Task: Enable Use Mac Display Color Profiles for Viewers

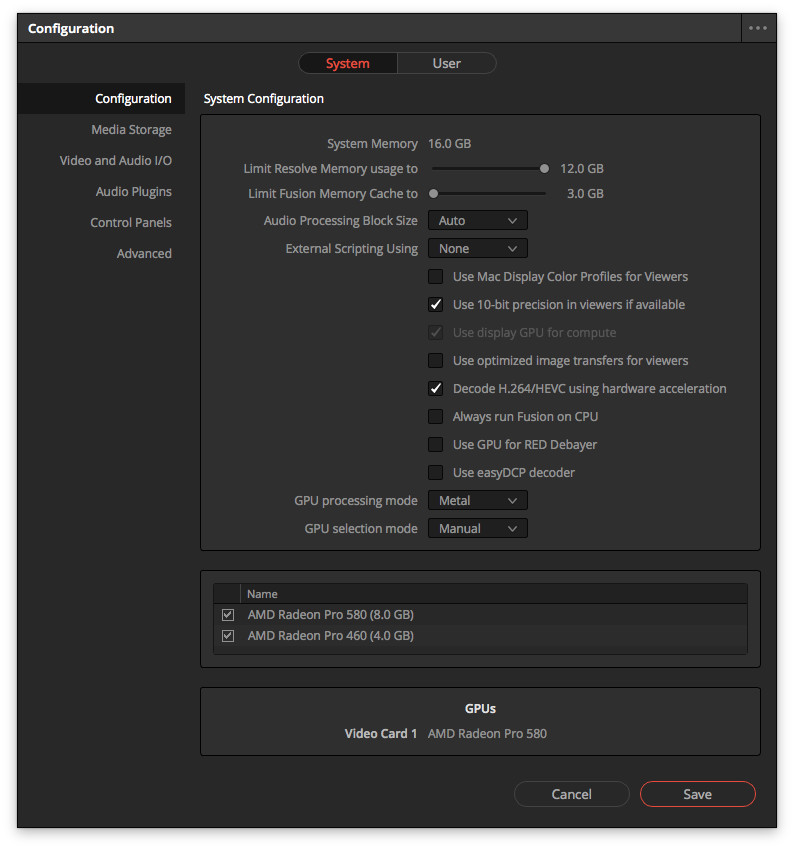Action: coord(435,277)
